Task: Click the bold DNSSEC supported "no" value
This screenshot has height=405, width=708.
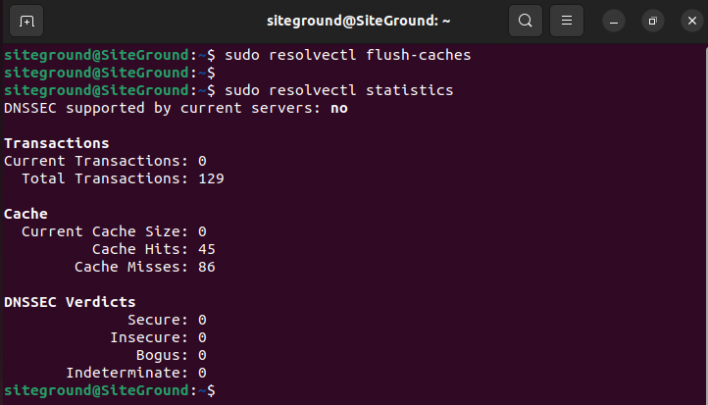Action: (339, 108)
